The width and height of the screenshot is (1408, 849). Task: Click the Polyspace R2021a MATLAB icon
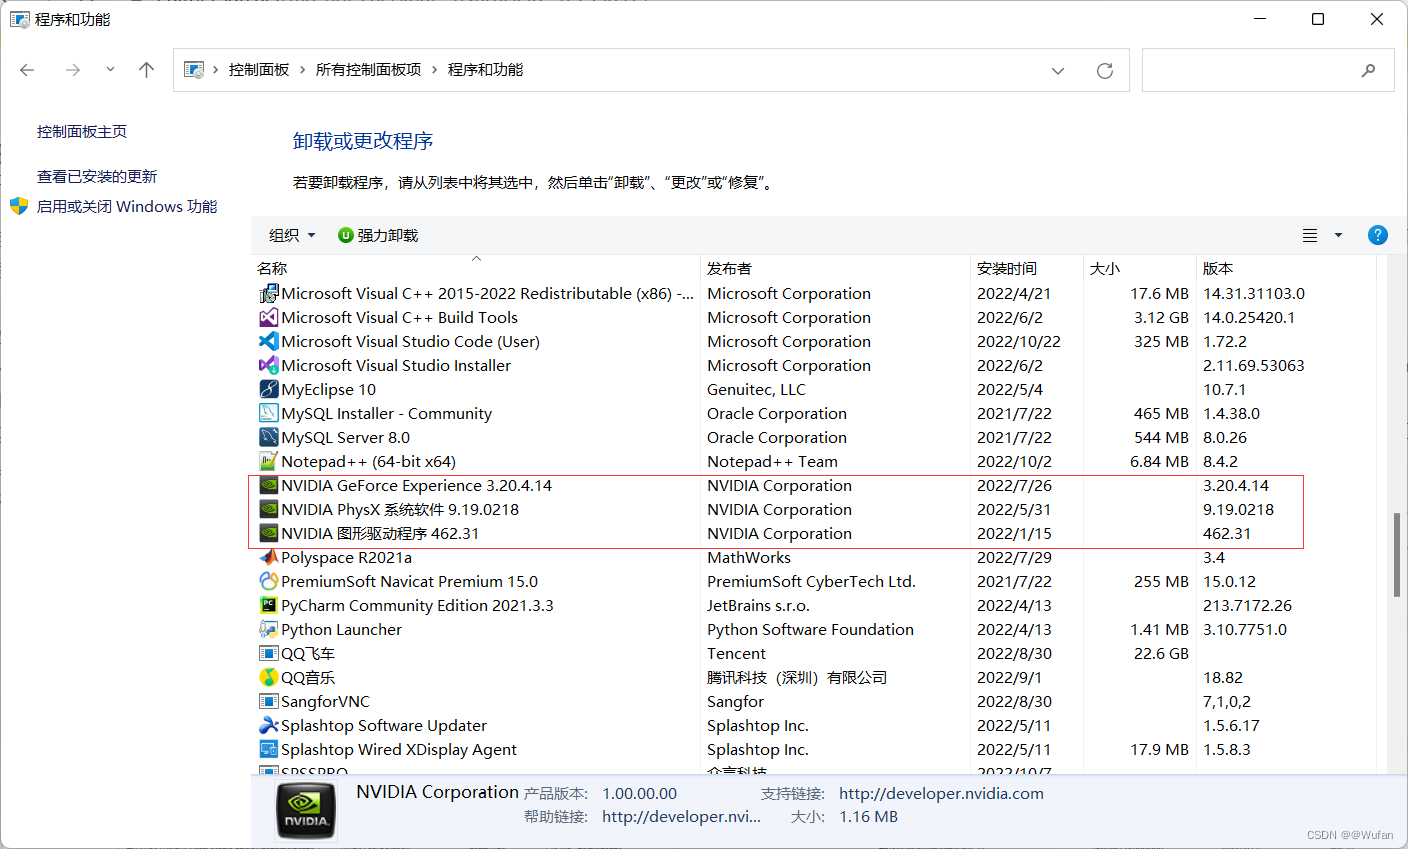click(268, 558)
